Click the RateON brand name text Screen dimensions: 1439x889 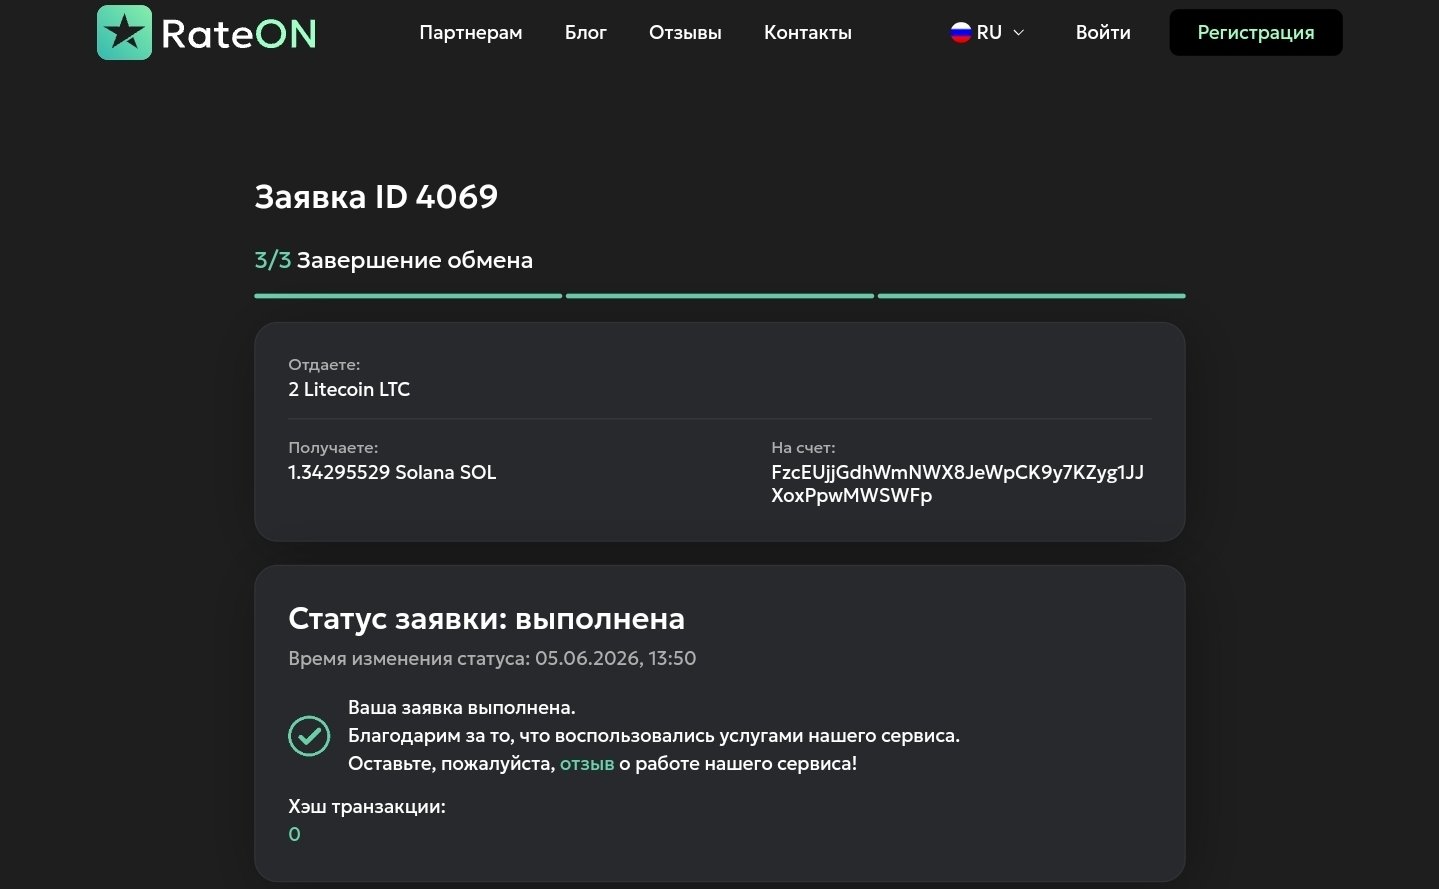[x=239, y=34]
